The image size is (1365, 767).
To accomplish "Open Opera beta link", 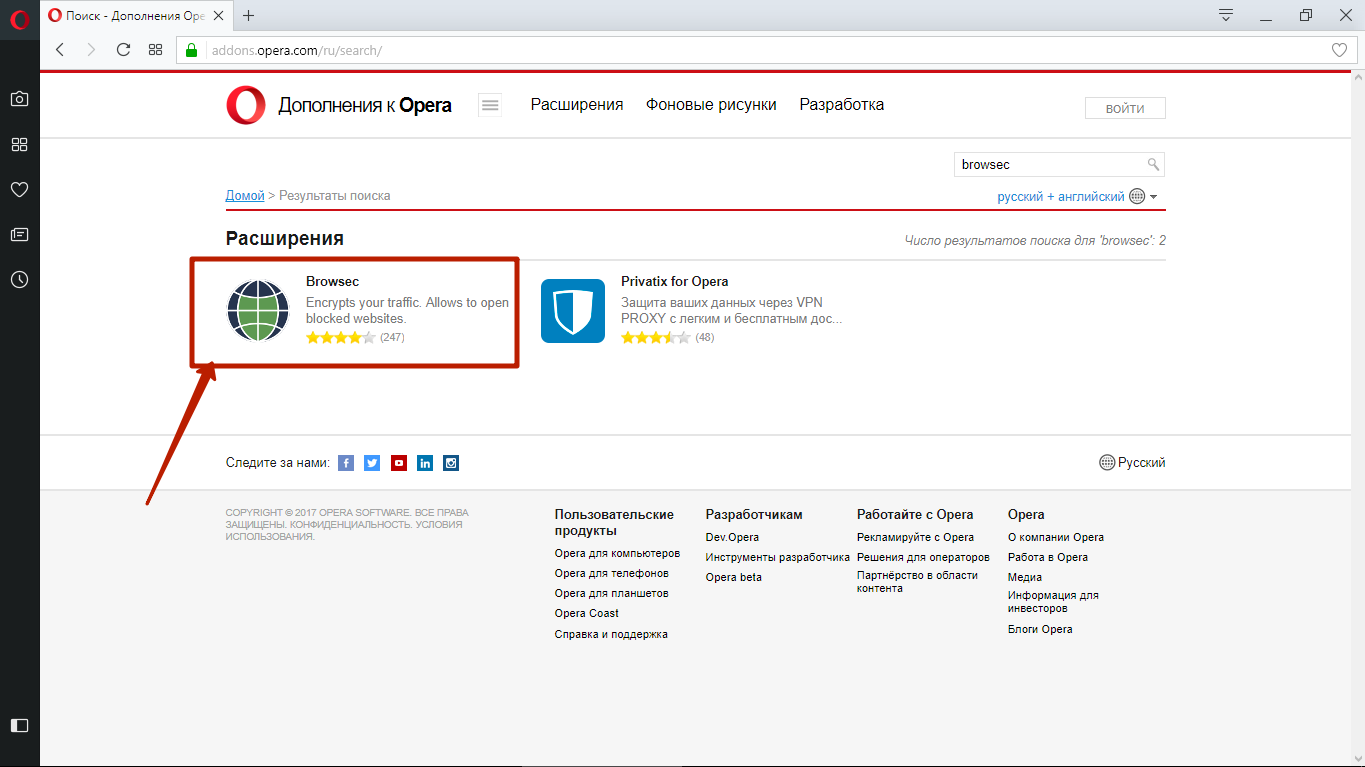I will (734, 578).
